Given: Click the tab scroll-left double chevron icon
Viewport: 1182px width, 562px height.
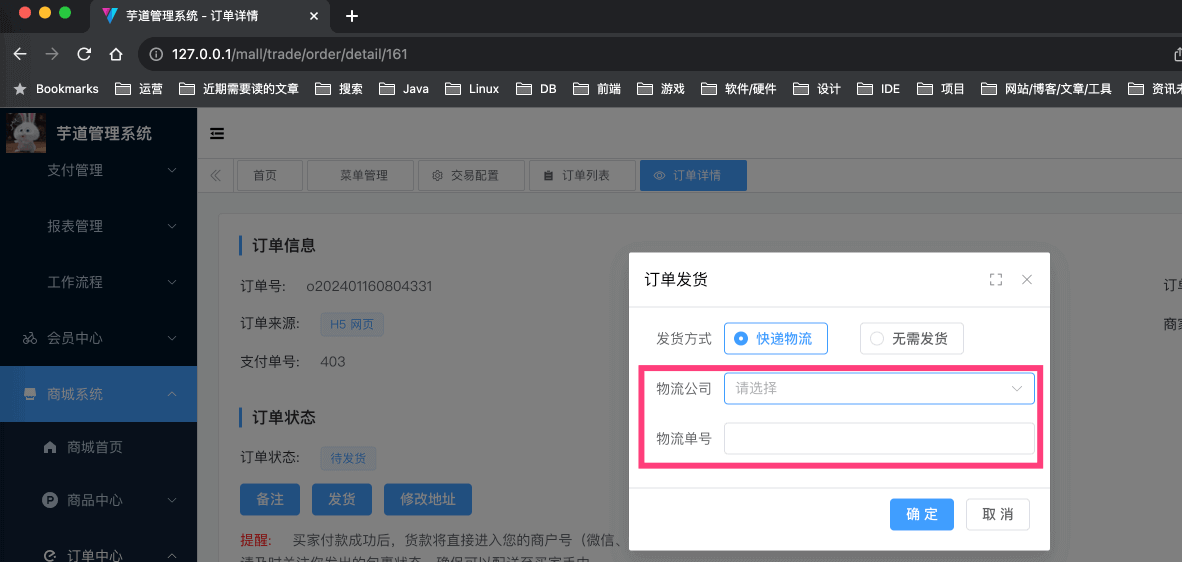Looking at the screenshot, I should [215, 176].
